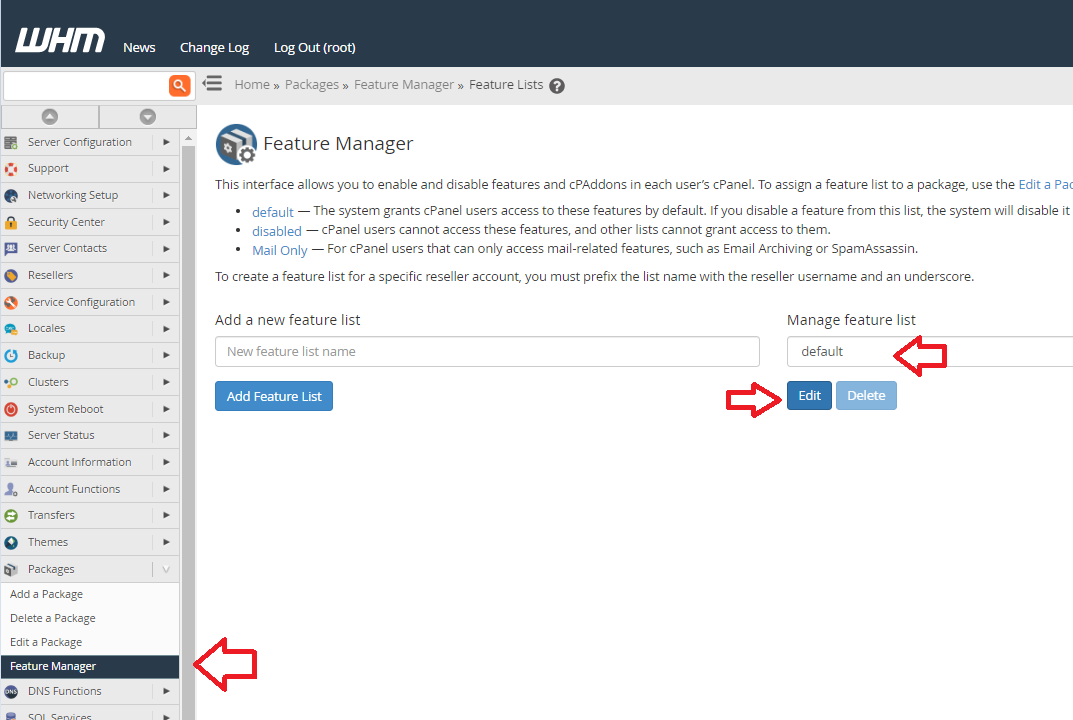Click the sidebar scroll up arrow
This screenshot has height=720, width=1073.
click(188, 138)
